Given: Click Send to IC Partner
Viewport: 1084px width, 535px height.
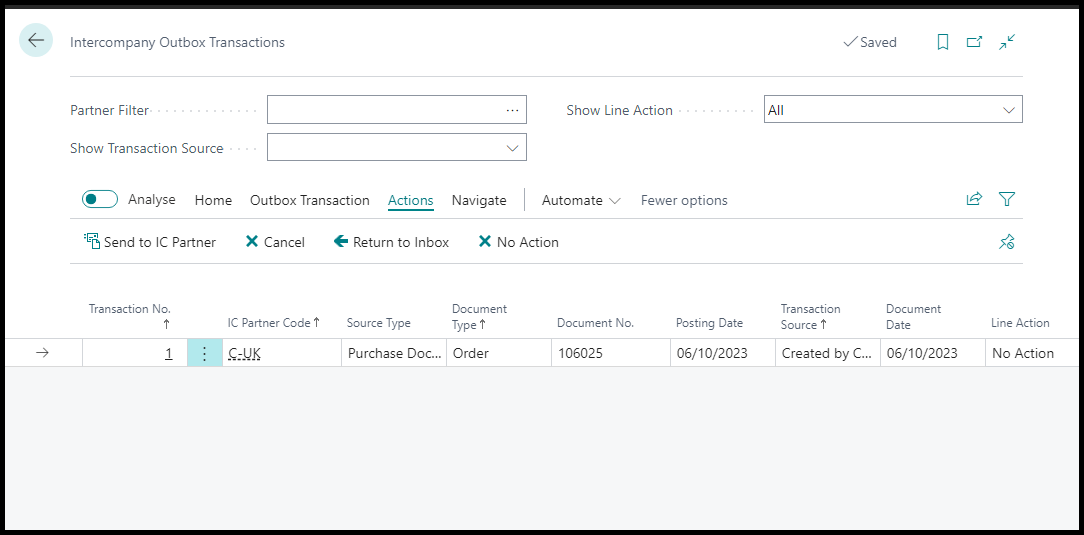Looking at the screenshot, I should point(150,242).
